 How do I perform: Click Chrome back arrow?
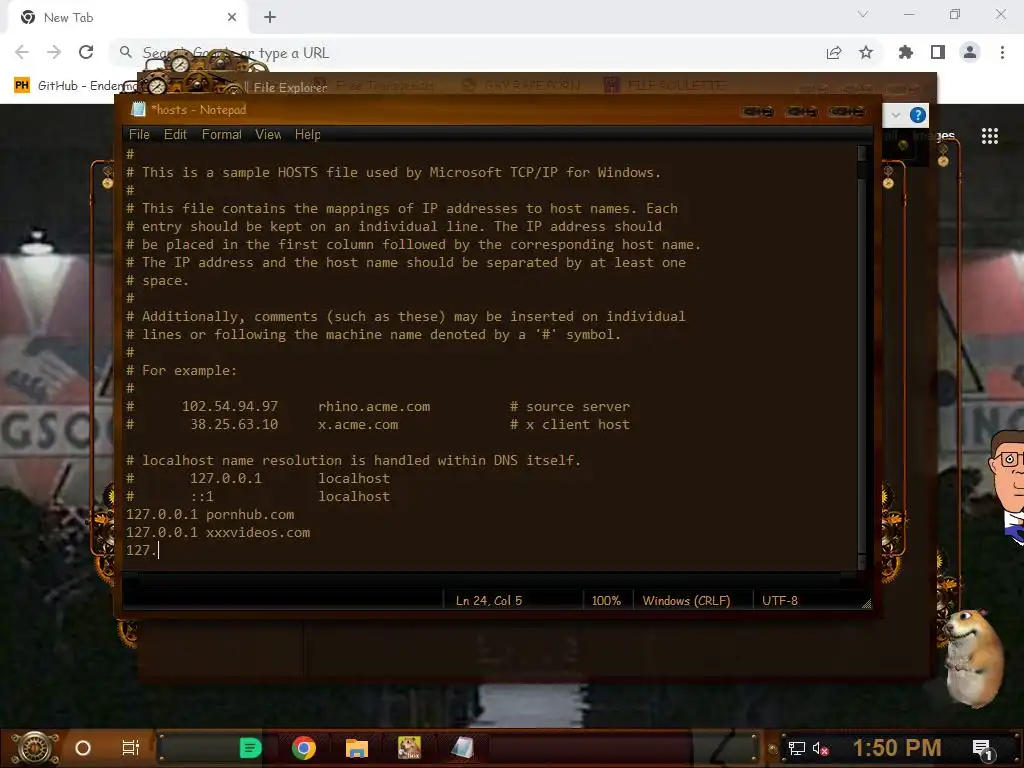(x=22, y=52)
